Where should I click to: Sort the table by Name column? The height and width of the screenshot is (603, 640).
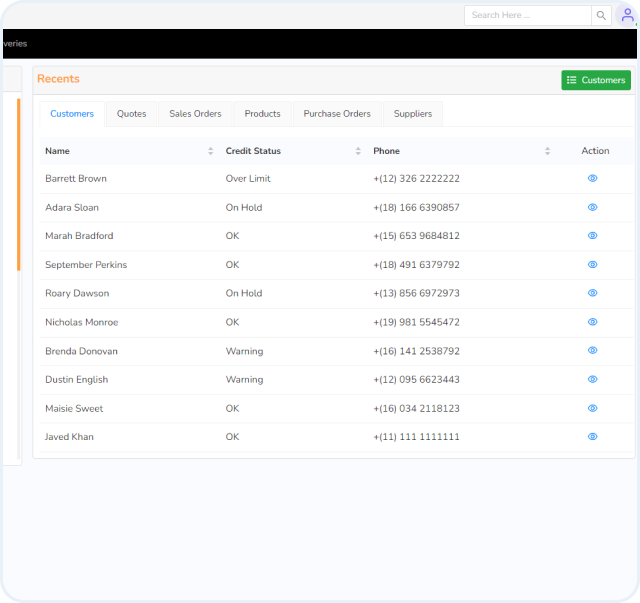click(x=210, y=151)
